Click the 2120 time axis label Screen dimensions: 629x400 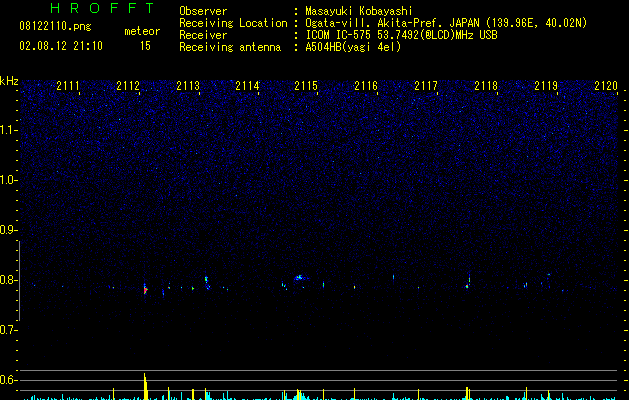[606, 86]
